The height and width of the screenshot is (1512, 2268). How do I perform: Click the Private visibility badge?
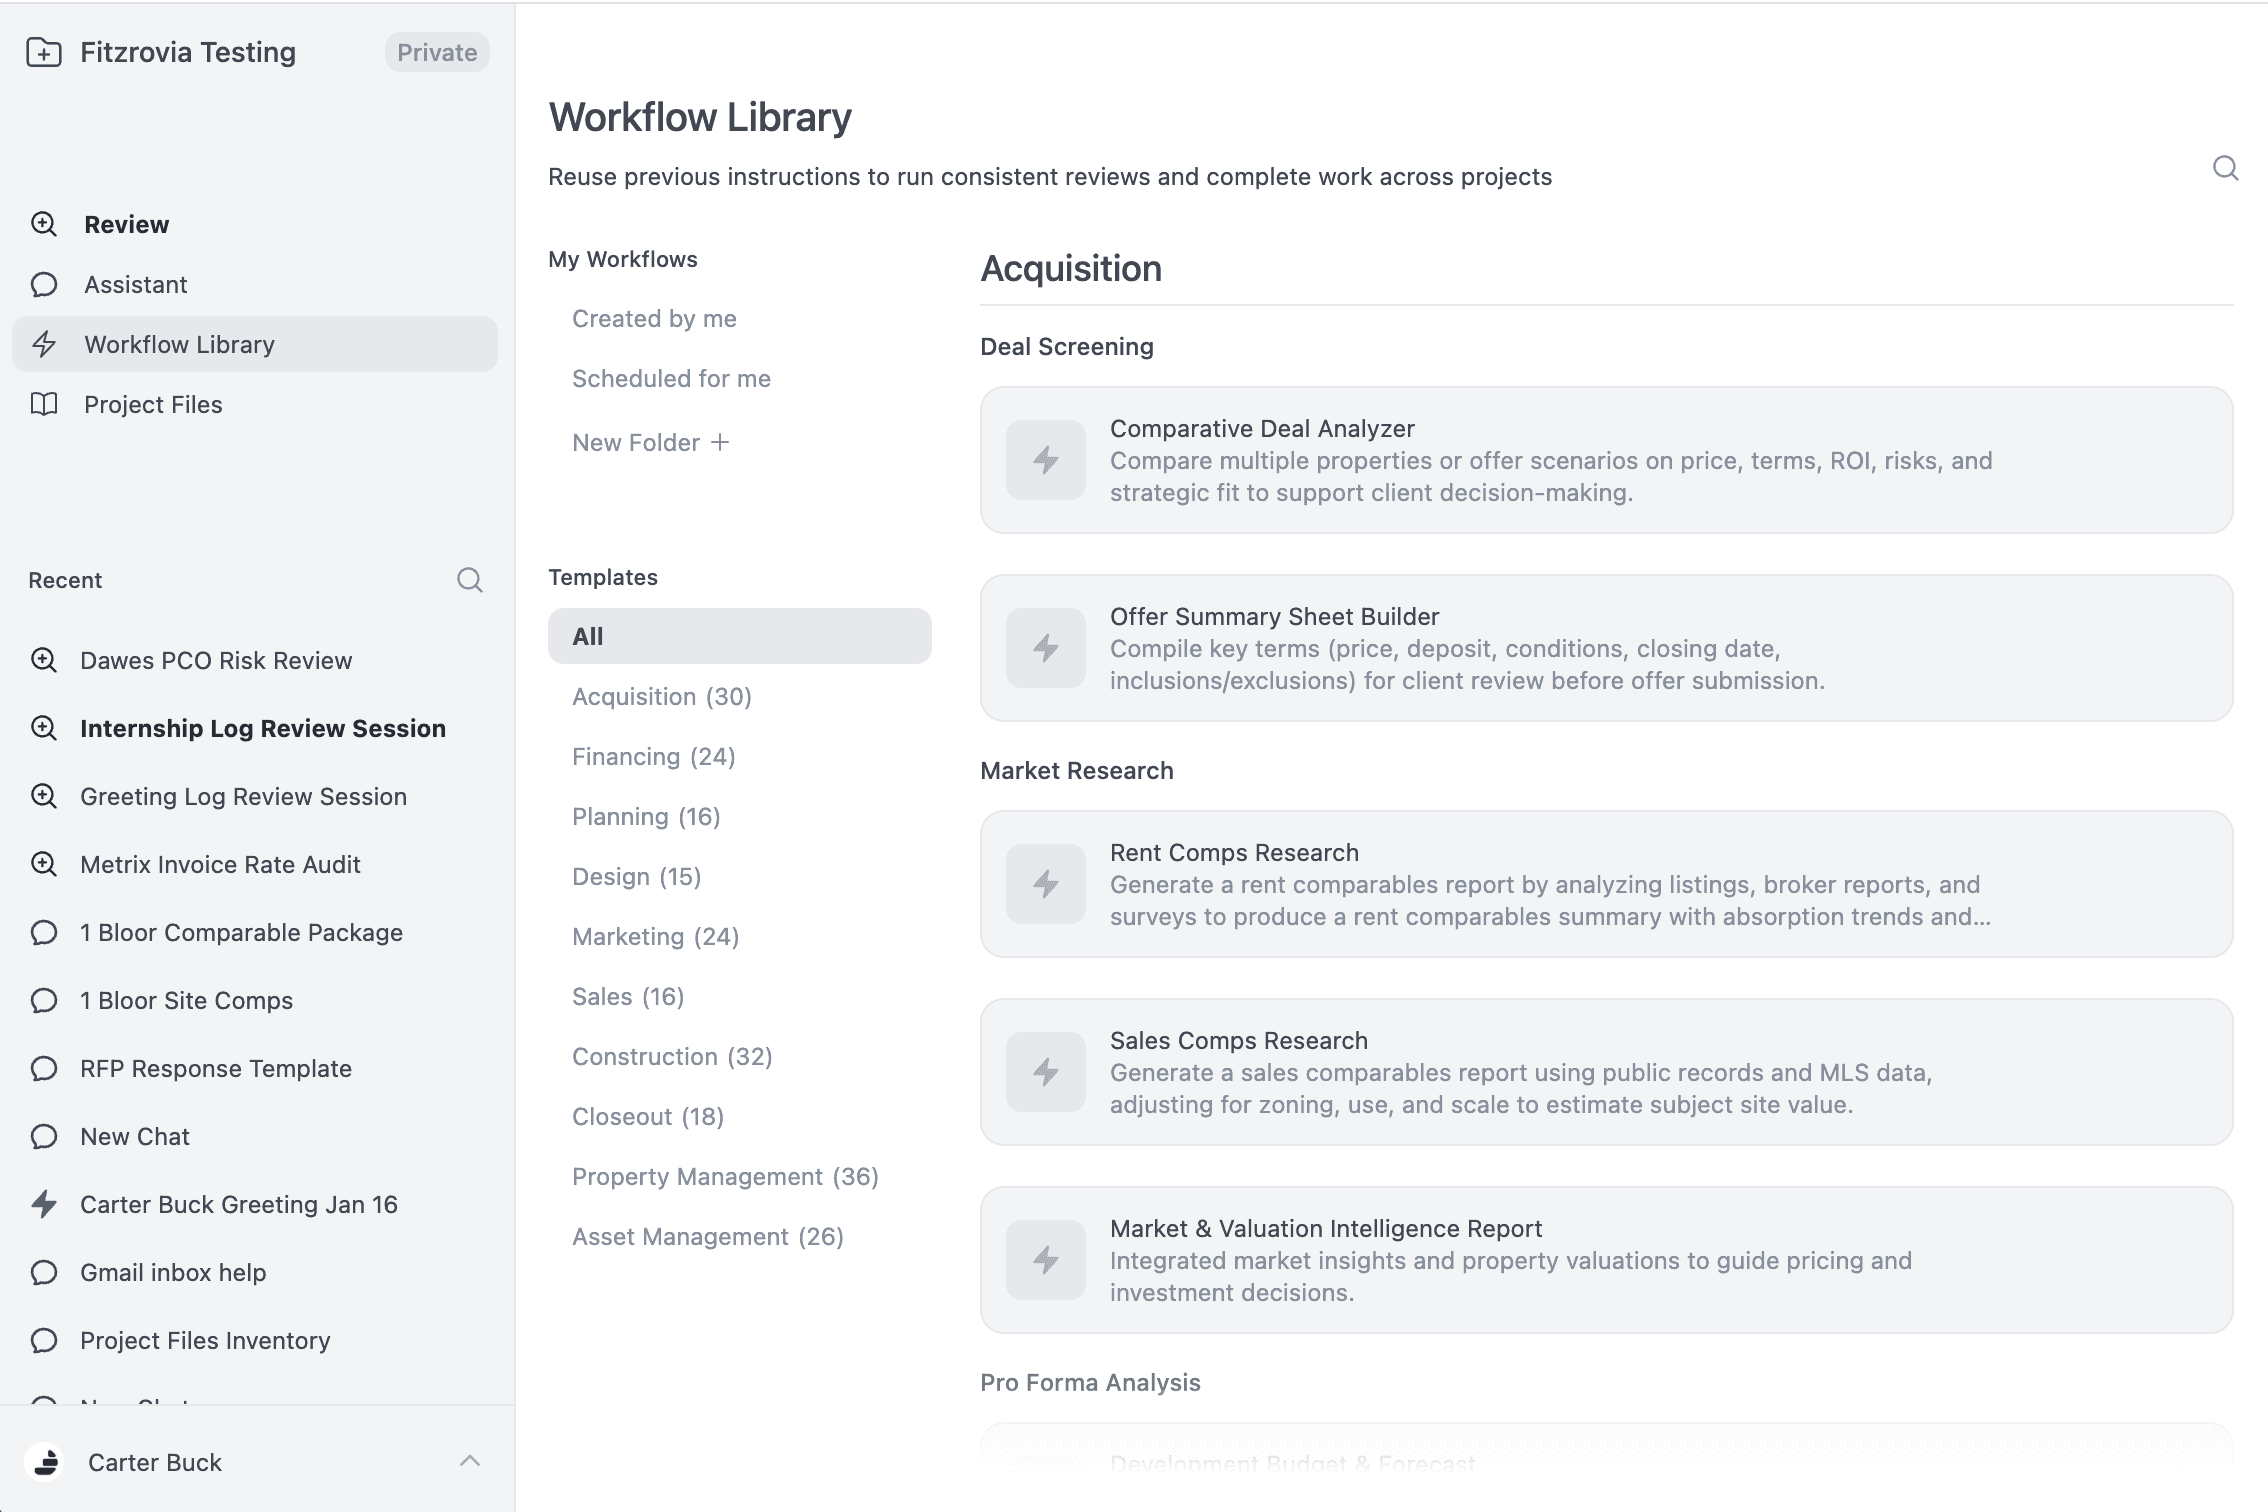437,52
